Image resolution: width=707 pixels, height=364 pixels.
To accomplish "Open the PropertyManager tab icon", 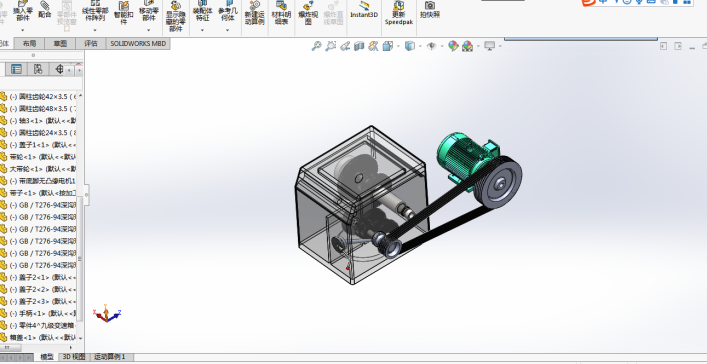I will click(x=16, y=69).
